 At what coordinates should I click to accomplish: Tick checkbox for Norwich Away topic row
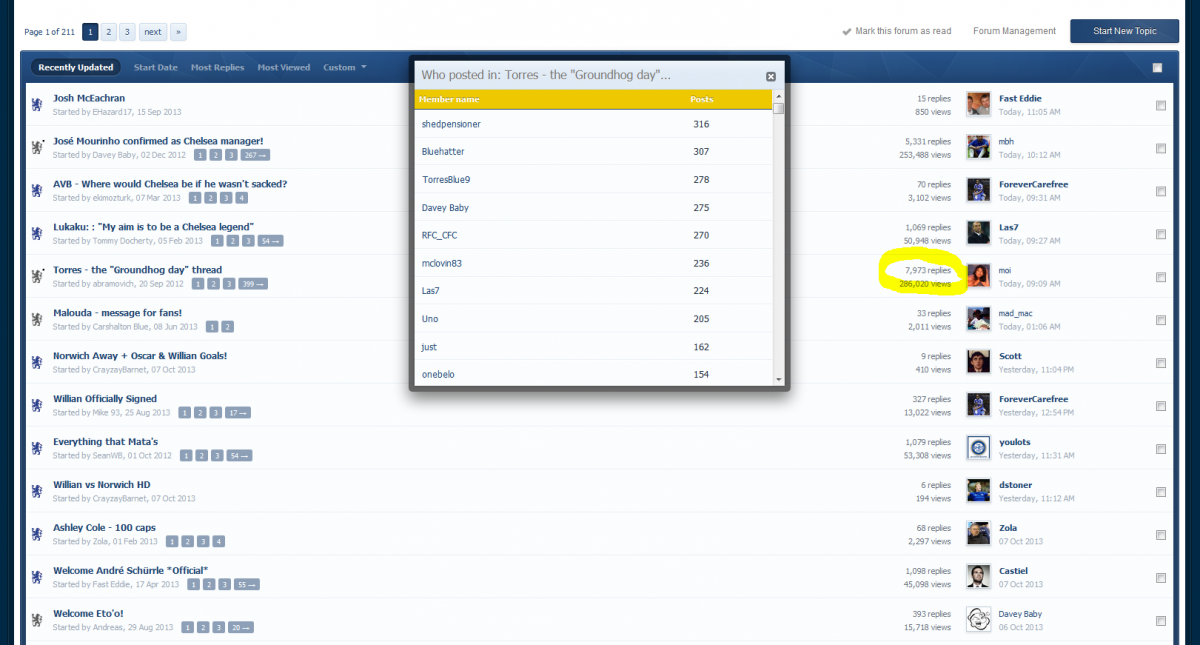click(1161, 364)
